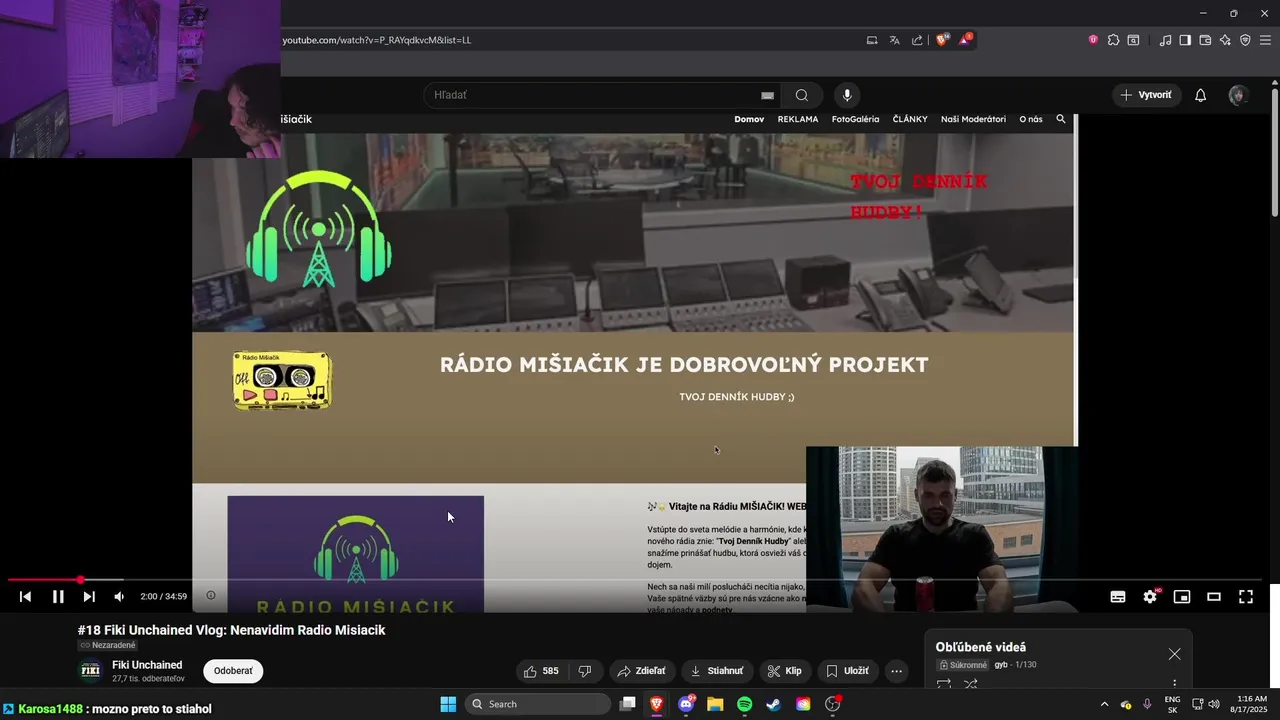Open more actions three-dot menu
1280x720 pixels.
coord(896,671)
